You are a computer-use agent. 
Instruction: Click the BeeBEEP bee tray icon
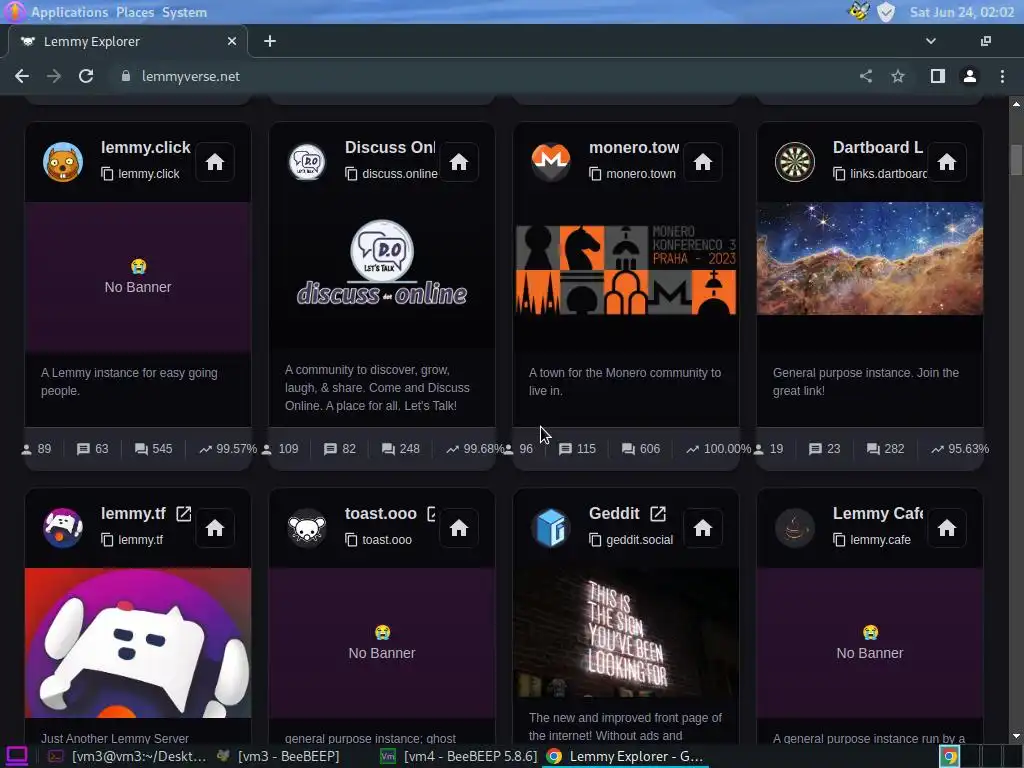coord(859,12)
